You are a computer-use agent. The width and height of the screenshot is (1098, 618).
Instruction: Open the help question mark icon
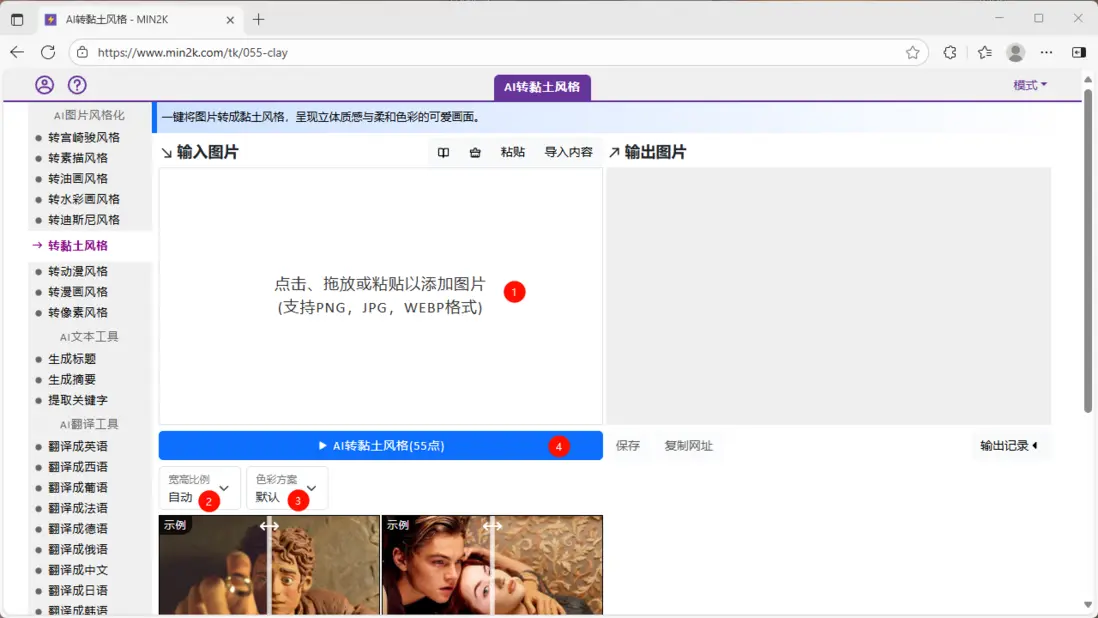click(77, 85)
